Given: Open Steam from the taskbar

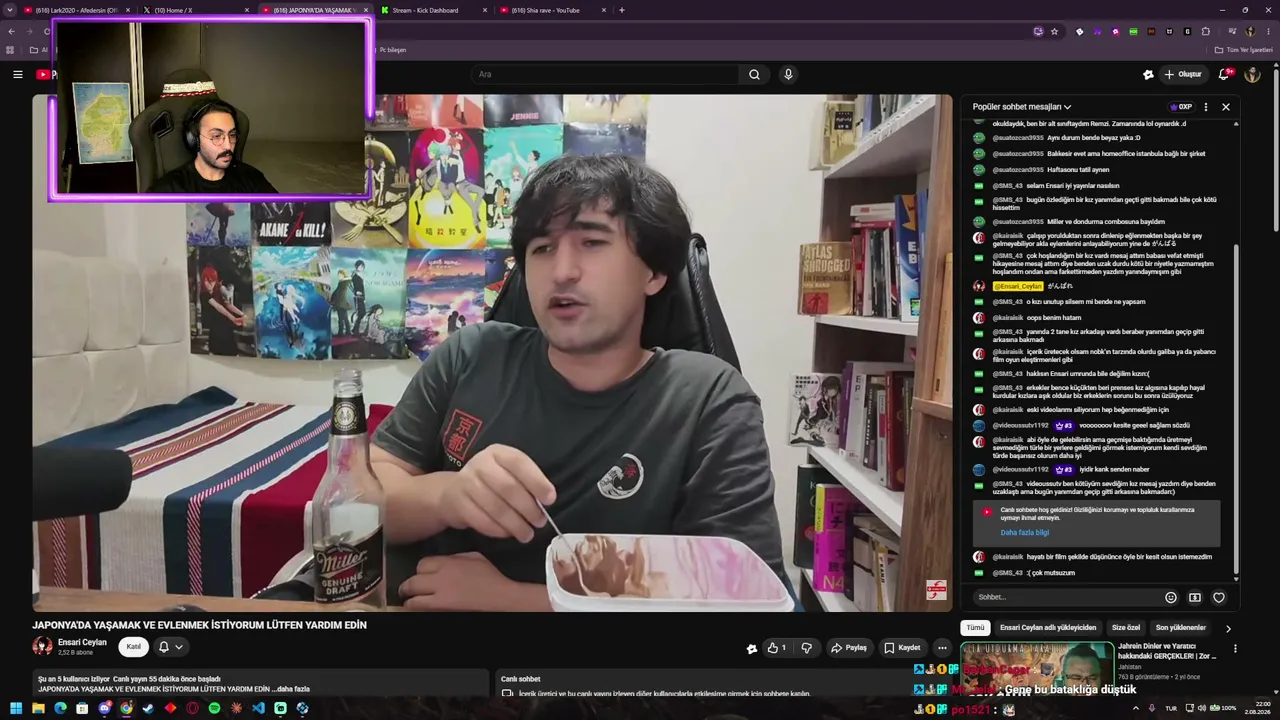Looking at the screenshot, I should click(x=148, y=708).
